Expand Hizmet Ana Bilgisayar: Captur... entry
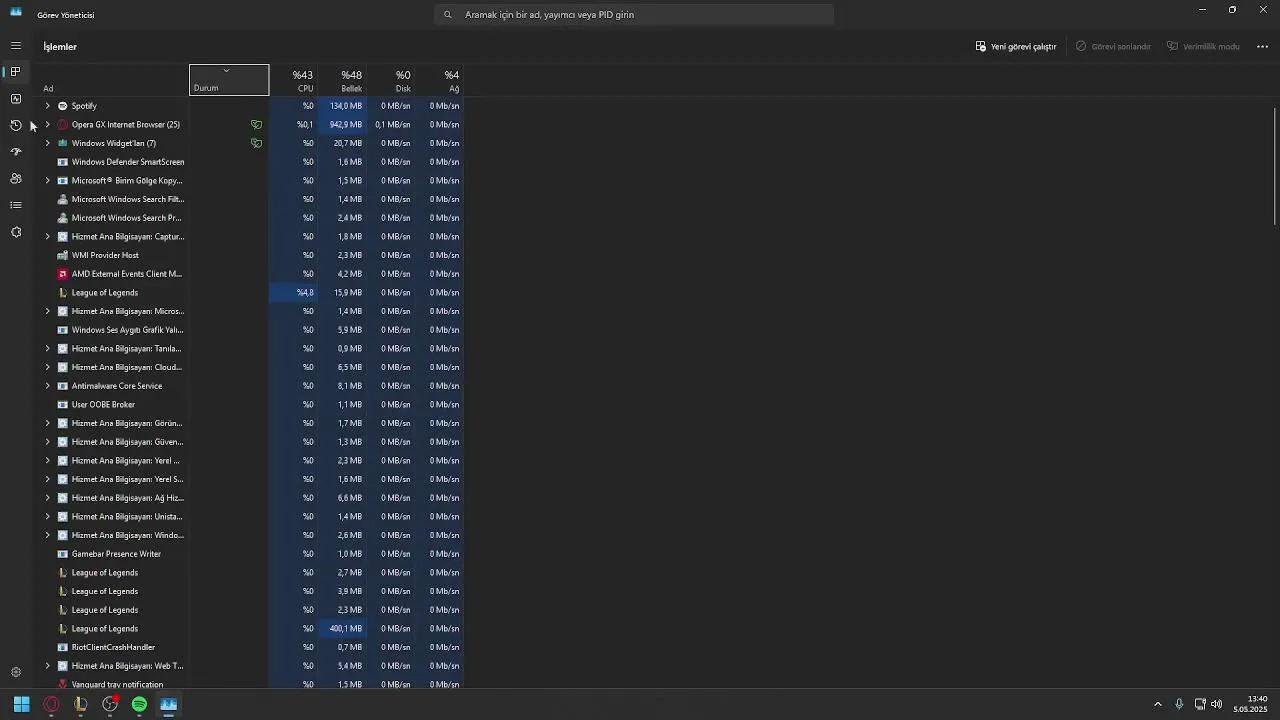1280x720 pixels. tap(47, 237)
